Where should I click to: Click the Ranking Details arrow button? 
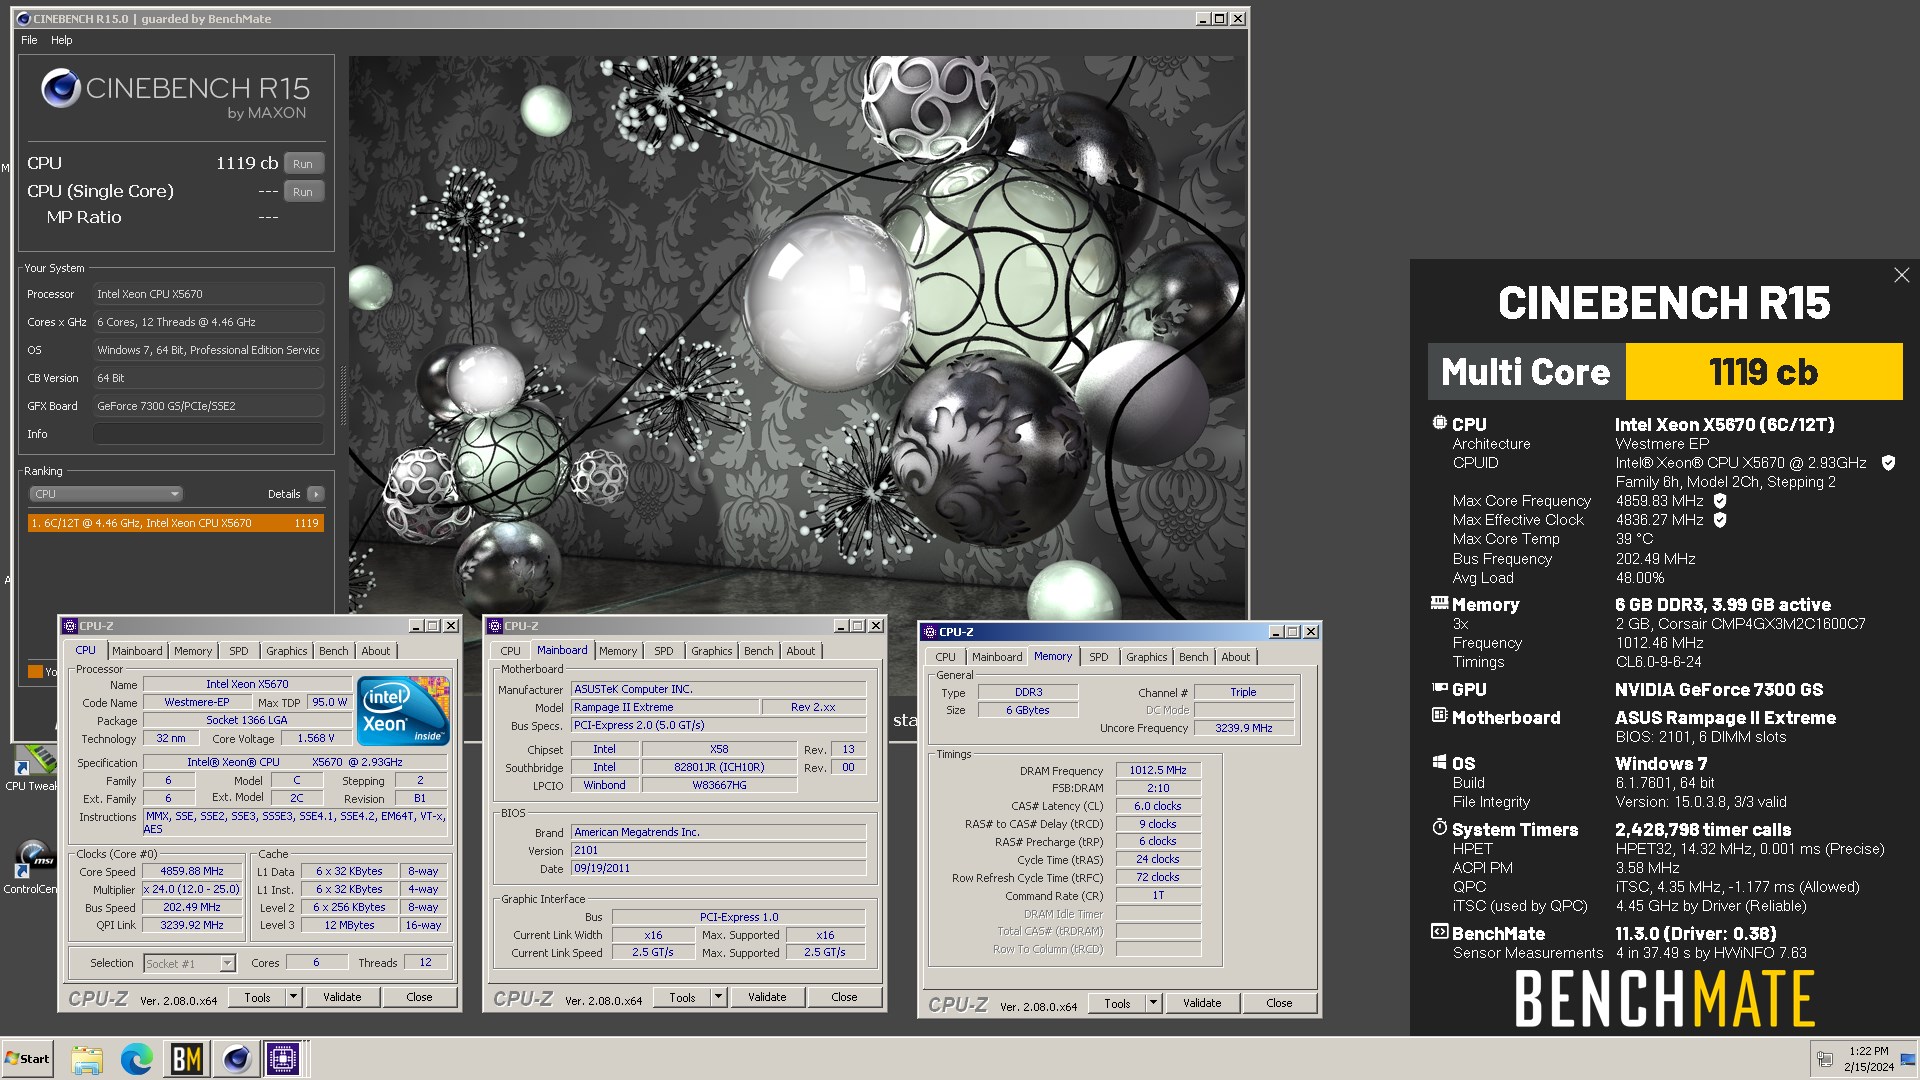(x=316, y=494)
